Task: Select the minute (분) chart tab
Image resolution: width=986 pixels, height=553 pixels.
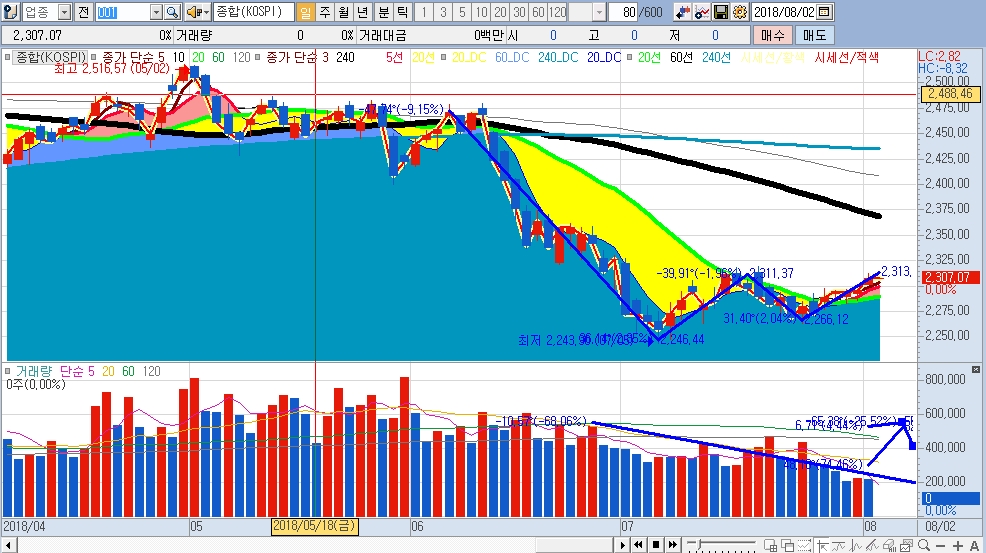Action: (382, 12)
